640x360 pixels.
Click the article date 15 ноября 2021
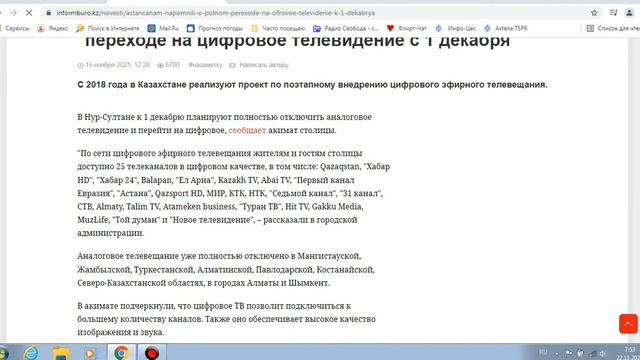coord(114,65)
